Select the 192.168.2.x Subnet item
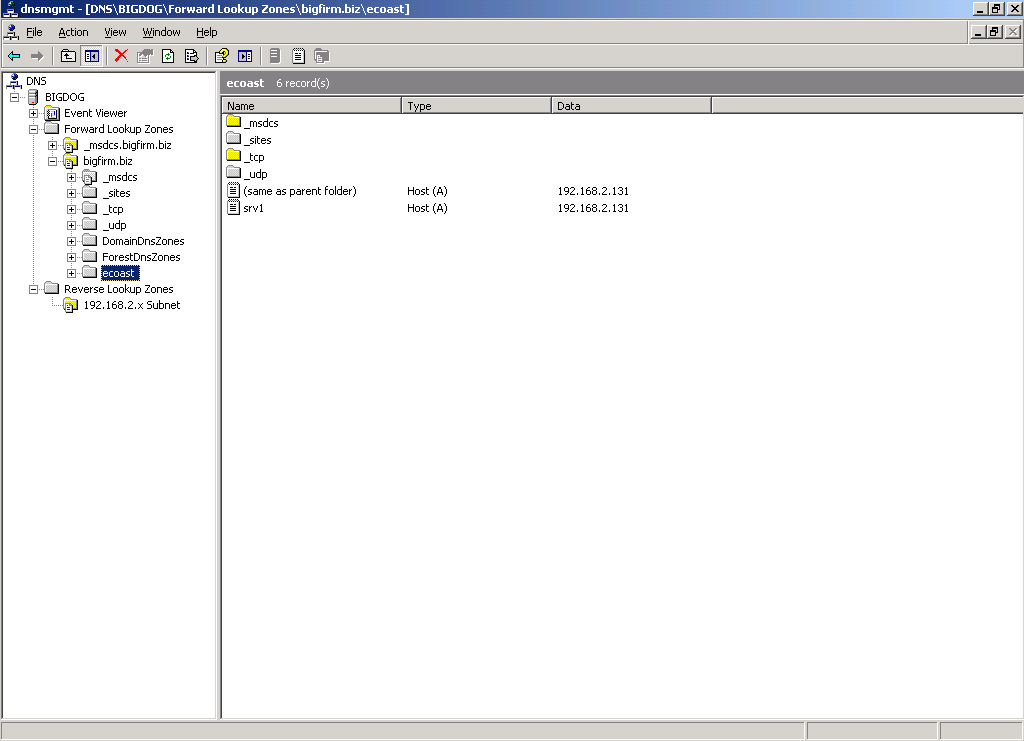 coord(131,305)
